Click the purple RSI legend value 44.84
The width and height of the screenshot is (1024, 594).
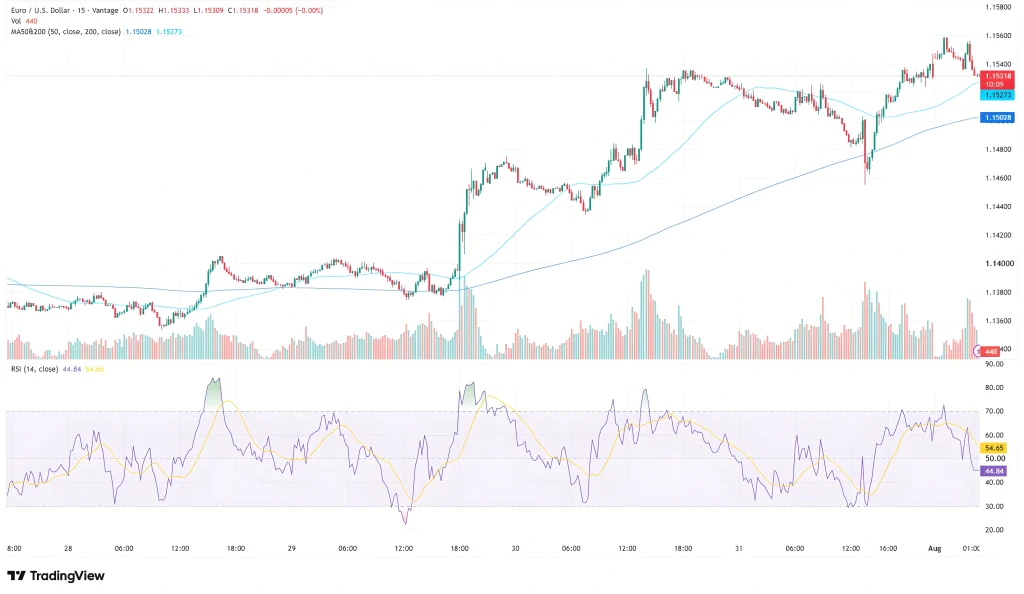tap(72, 369)
